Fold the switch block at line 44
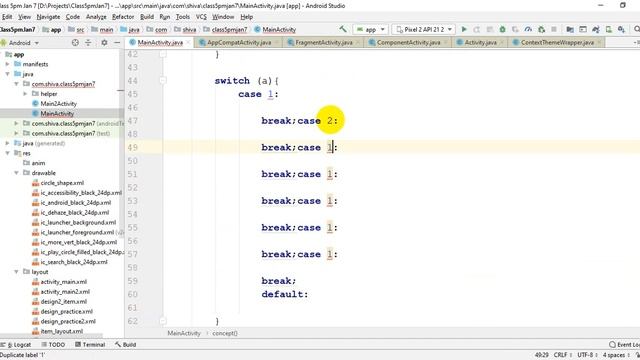The width and height of the screenshot is (640, 360). click(x=162, y=80)
